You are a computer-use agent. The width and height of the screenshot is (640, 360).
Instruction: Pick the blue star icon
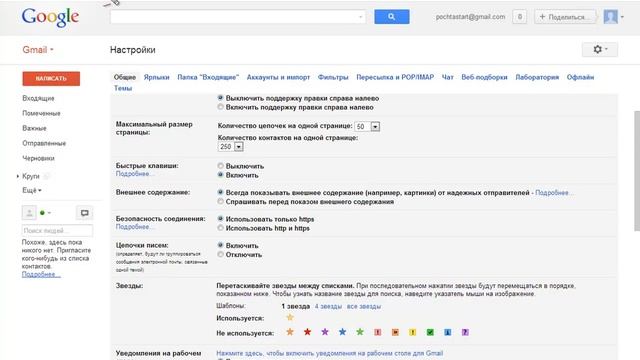click(x=342, y=332)
